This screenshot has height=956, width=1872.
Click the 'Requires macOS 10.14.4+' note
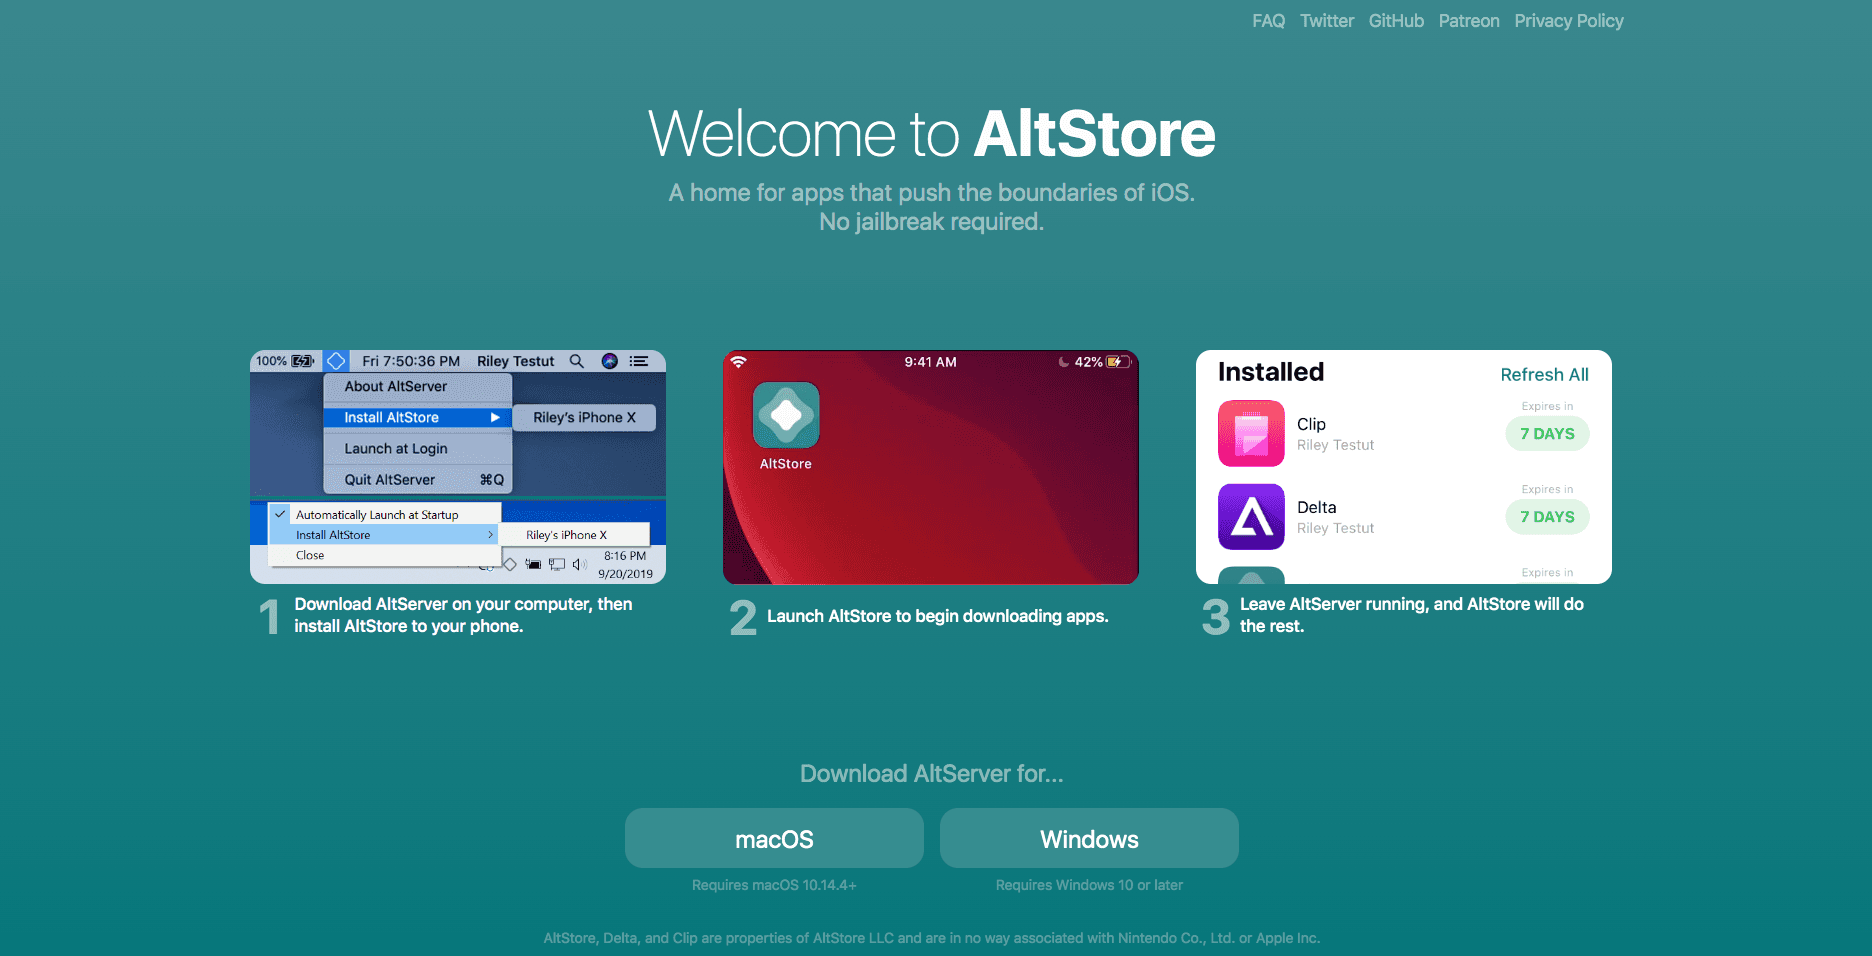[774, 885]
